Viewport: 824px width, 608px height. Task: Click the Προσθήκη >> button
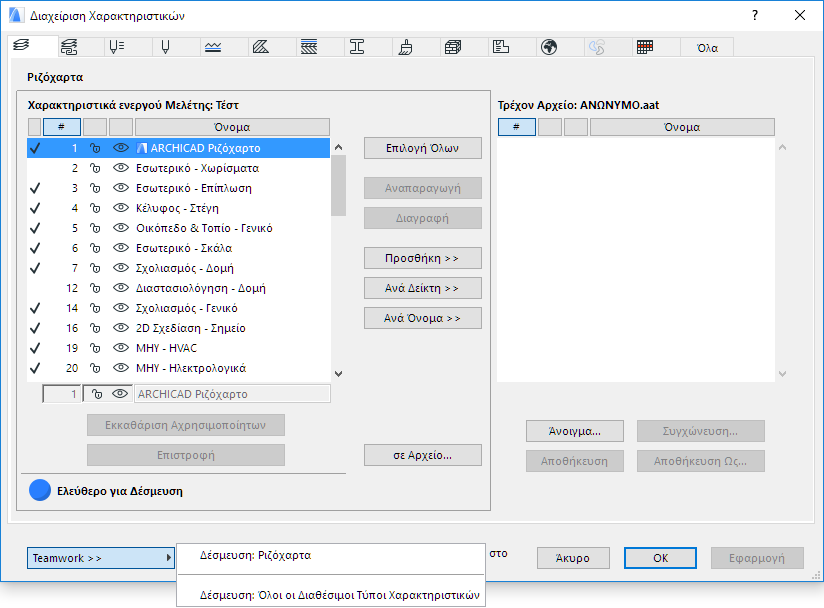point(423,258)
